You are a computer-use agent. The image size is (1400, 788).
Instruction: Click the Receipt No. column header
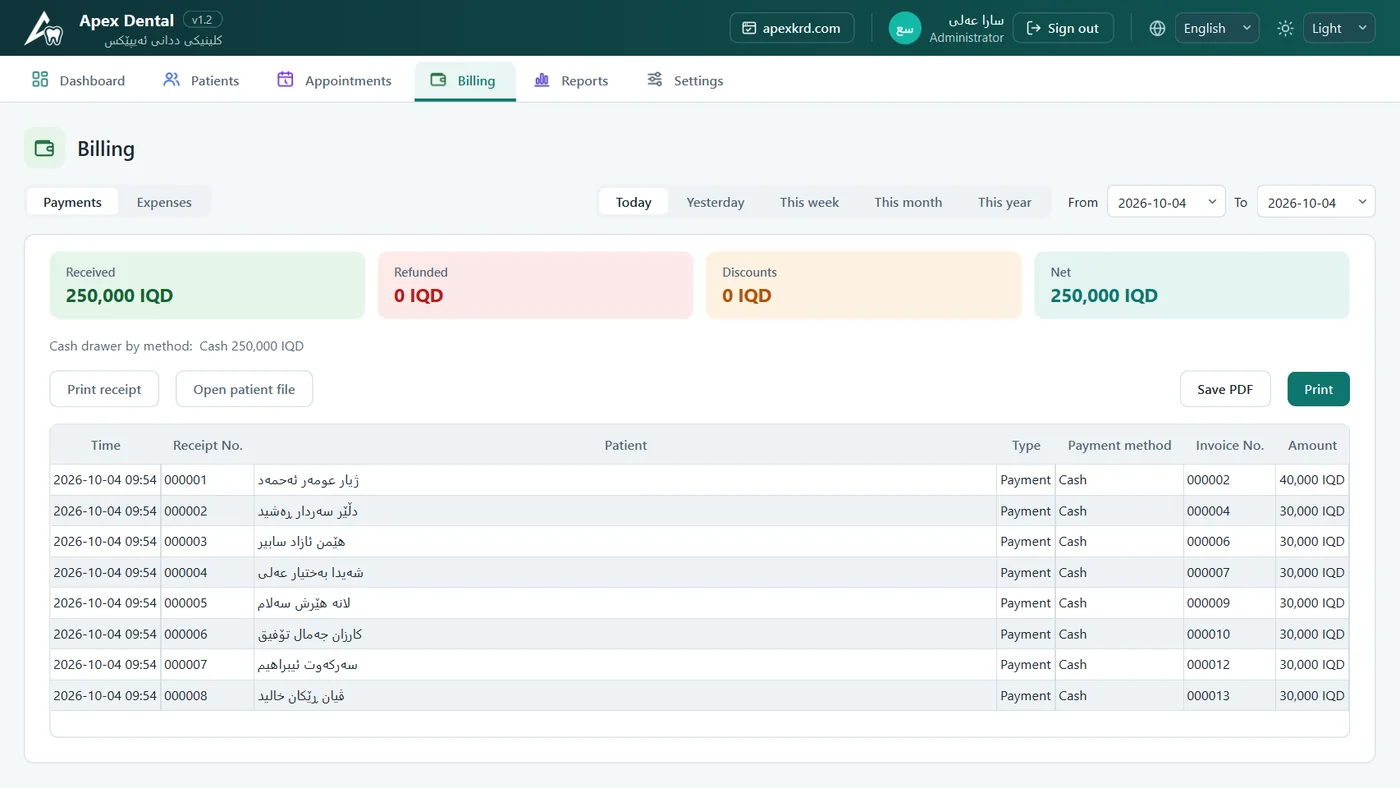click(208, 445)
